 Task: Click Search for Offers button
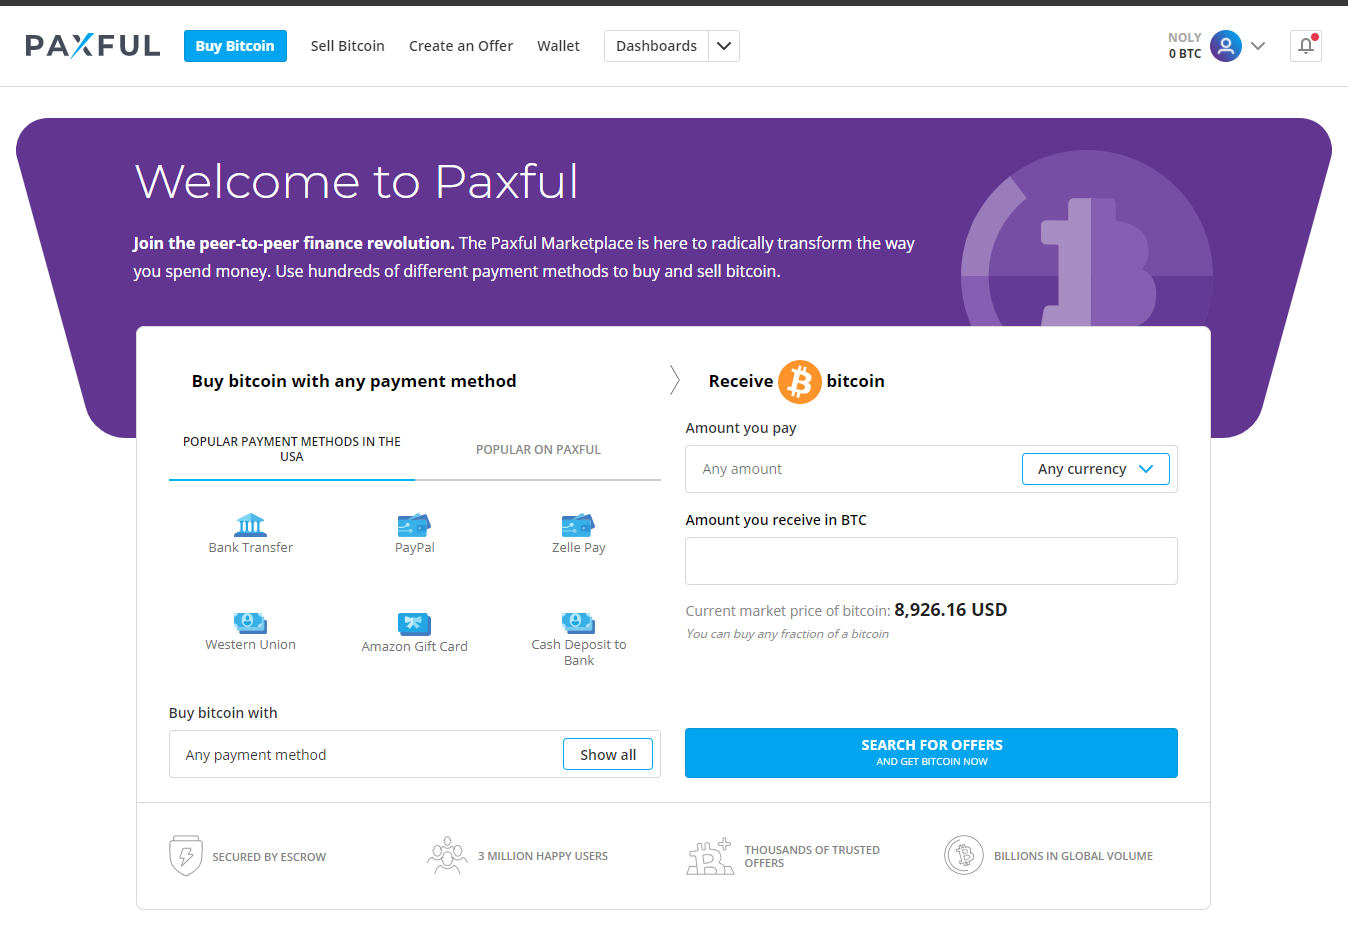click(931, 753)
